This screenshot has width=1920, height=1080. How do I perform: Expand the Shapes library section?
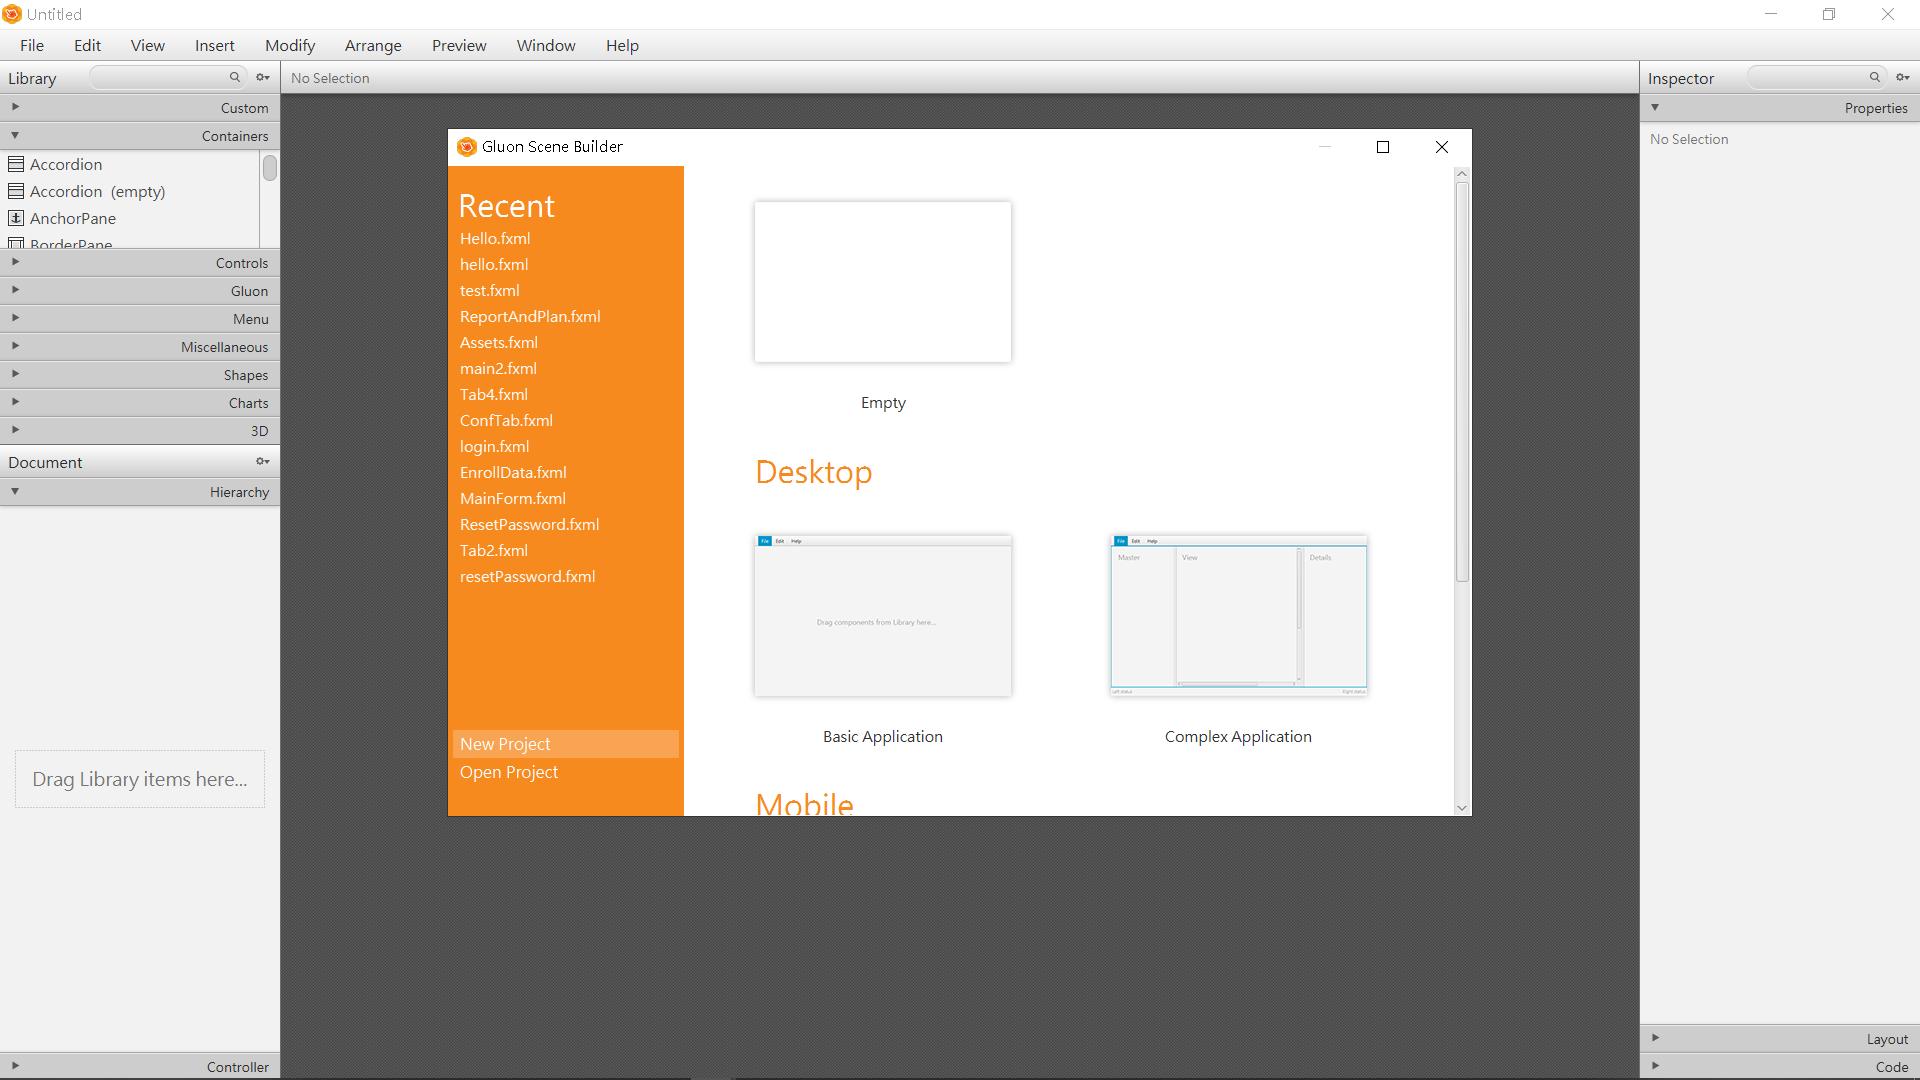(x=15, y=374)
